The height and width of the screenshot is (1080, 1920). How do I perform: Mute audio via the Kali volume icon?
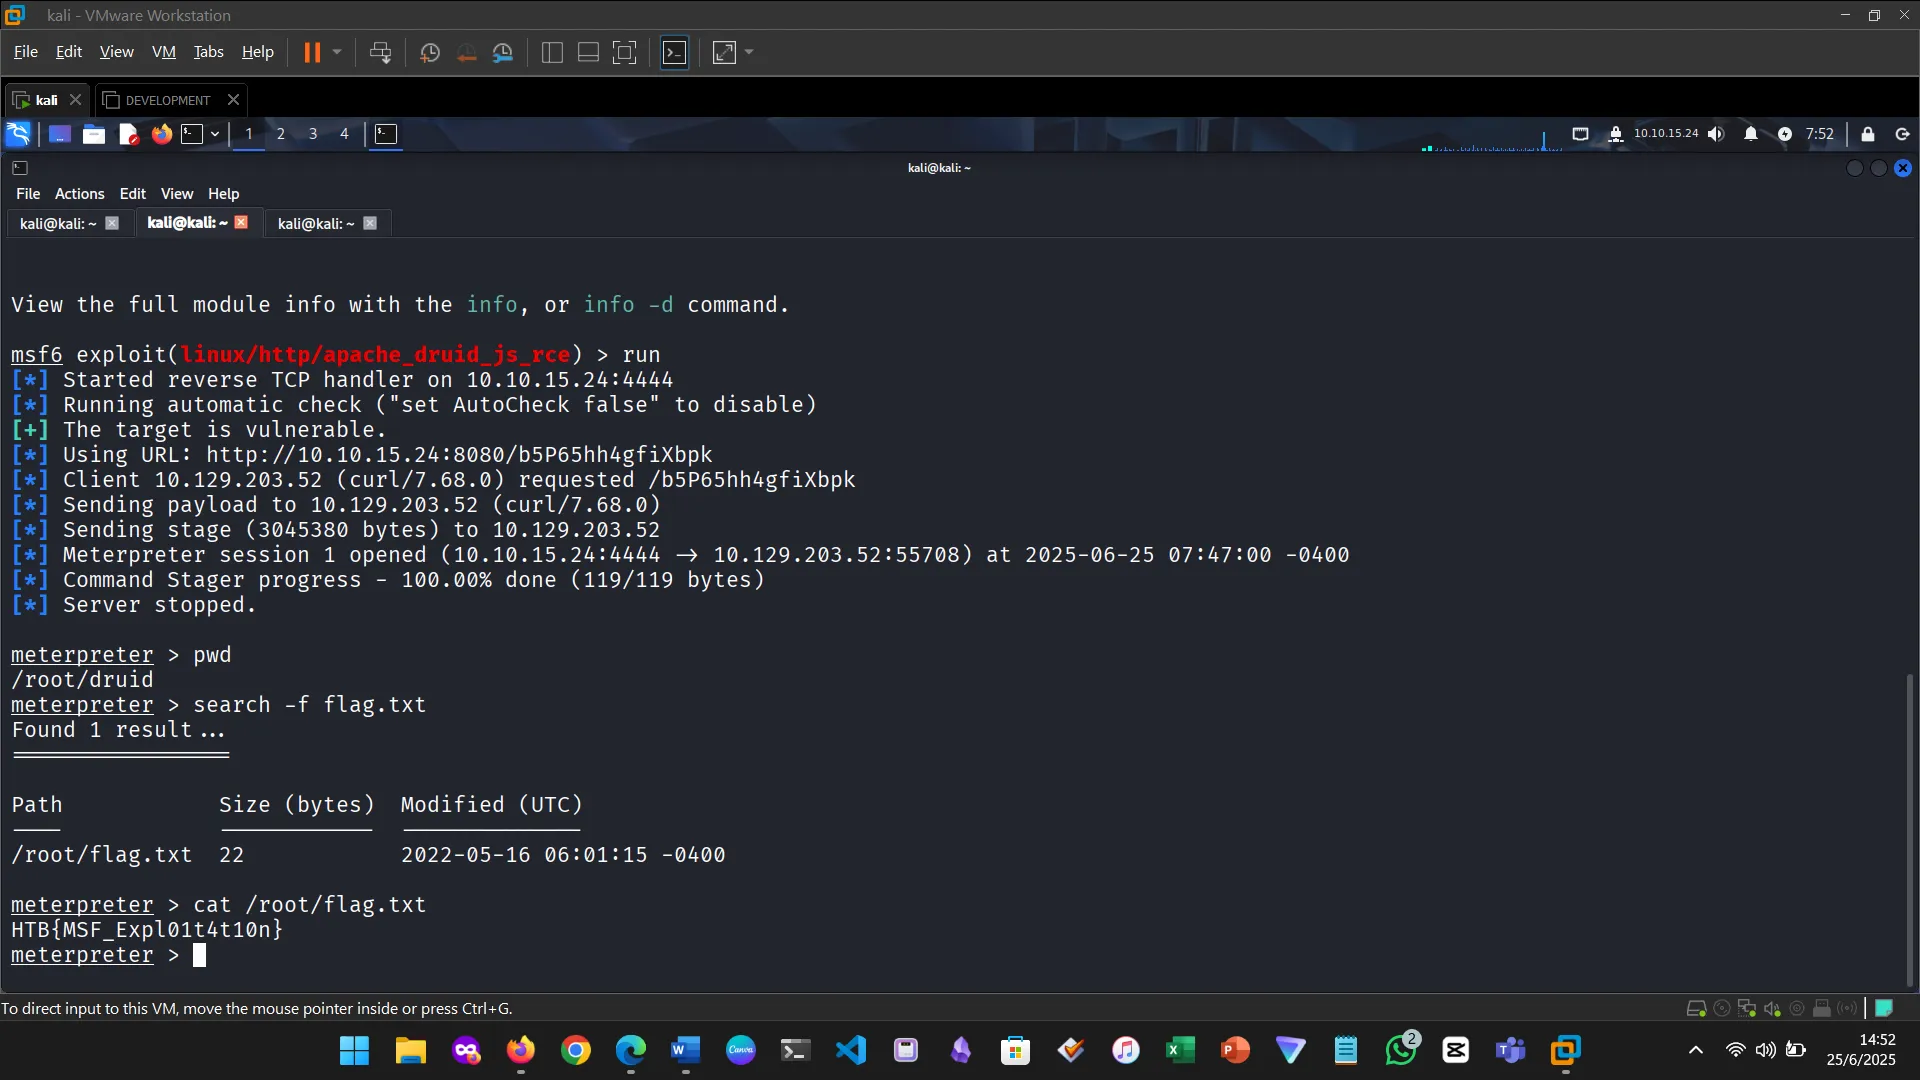[1717, 133]
